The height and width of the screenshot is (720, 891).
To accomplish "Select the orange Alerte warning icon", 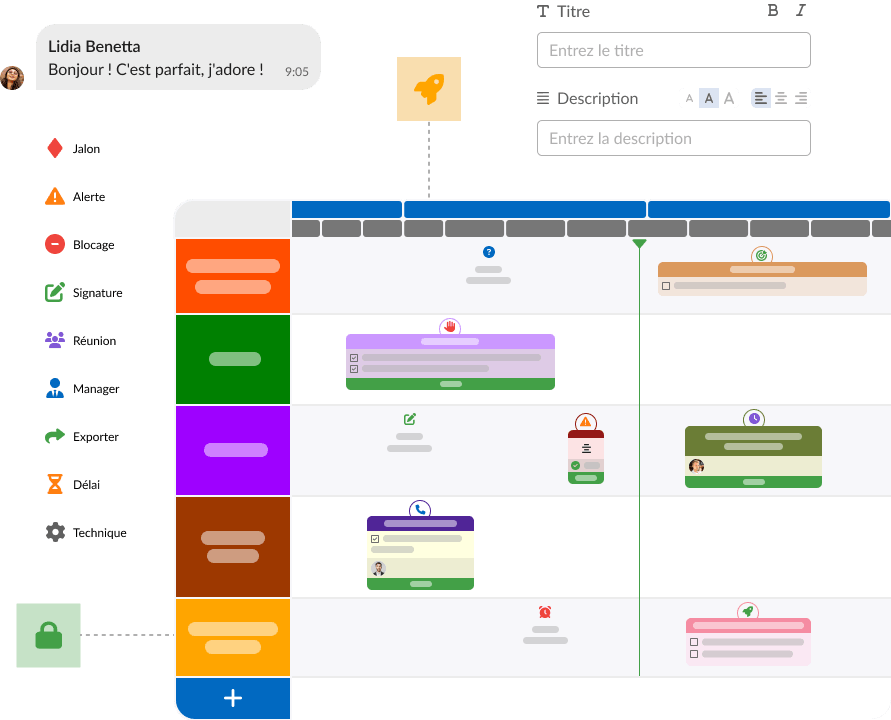I will coord(55,196).
